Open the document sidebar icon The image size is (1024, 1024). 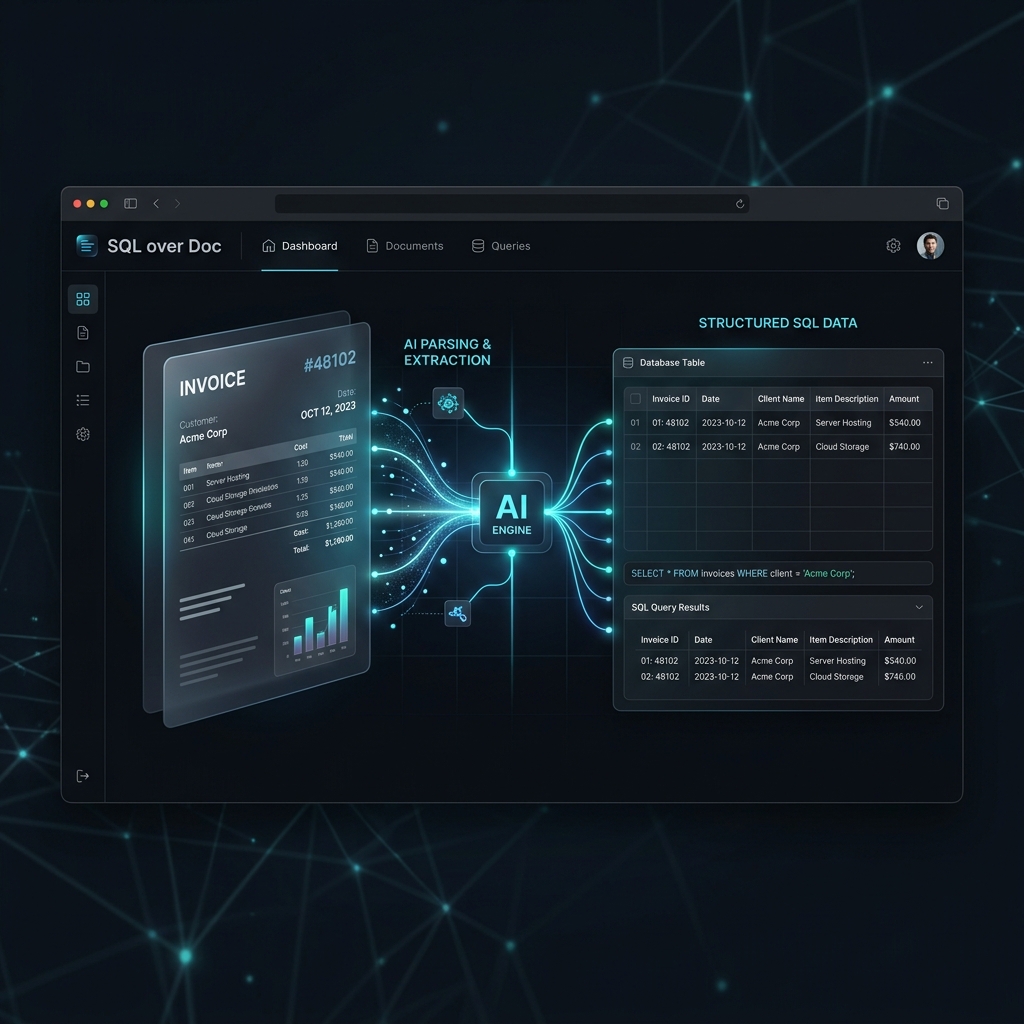click(x=83, y=333)
